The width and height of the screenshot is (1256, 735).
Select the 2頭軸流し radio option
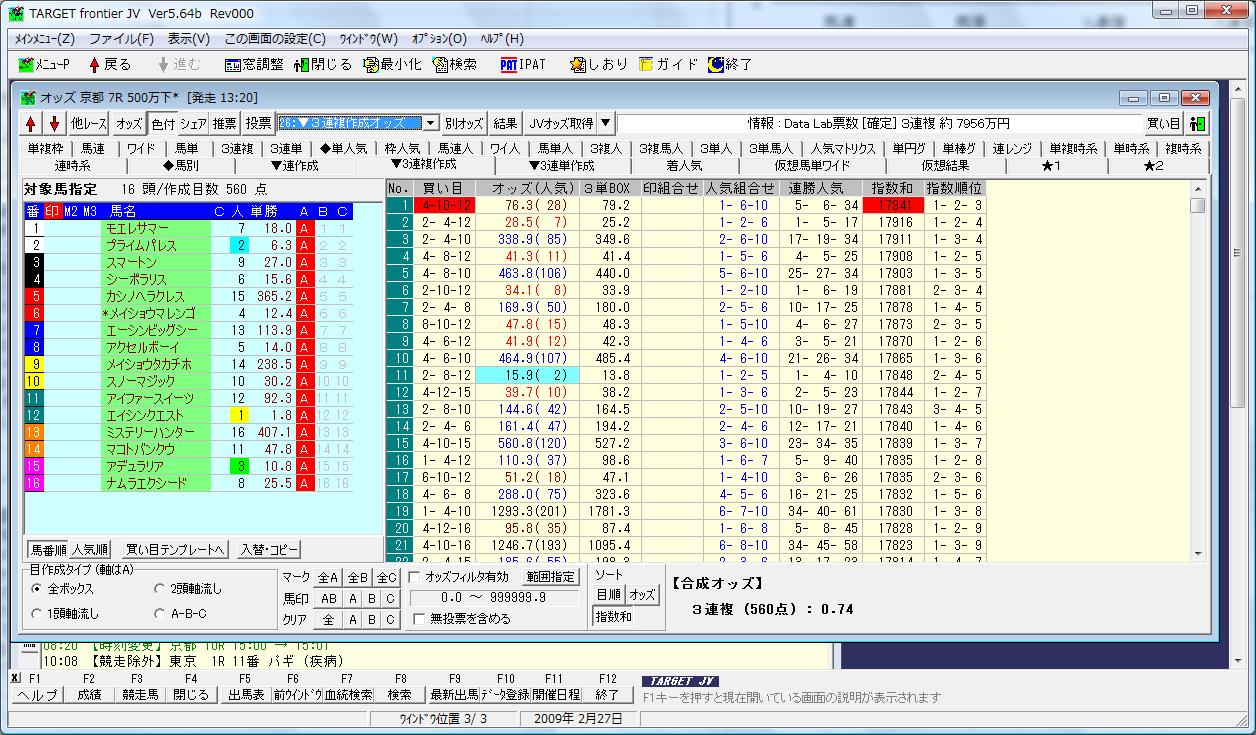tap(162, 589)
